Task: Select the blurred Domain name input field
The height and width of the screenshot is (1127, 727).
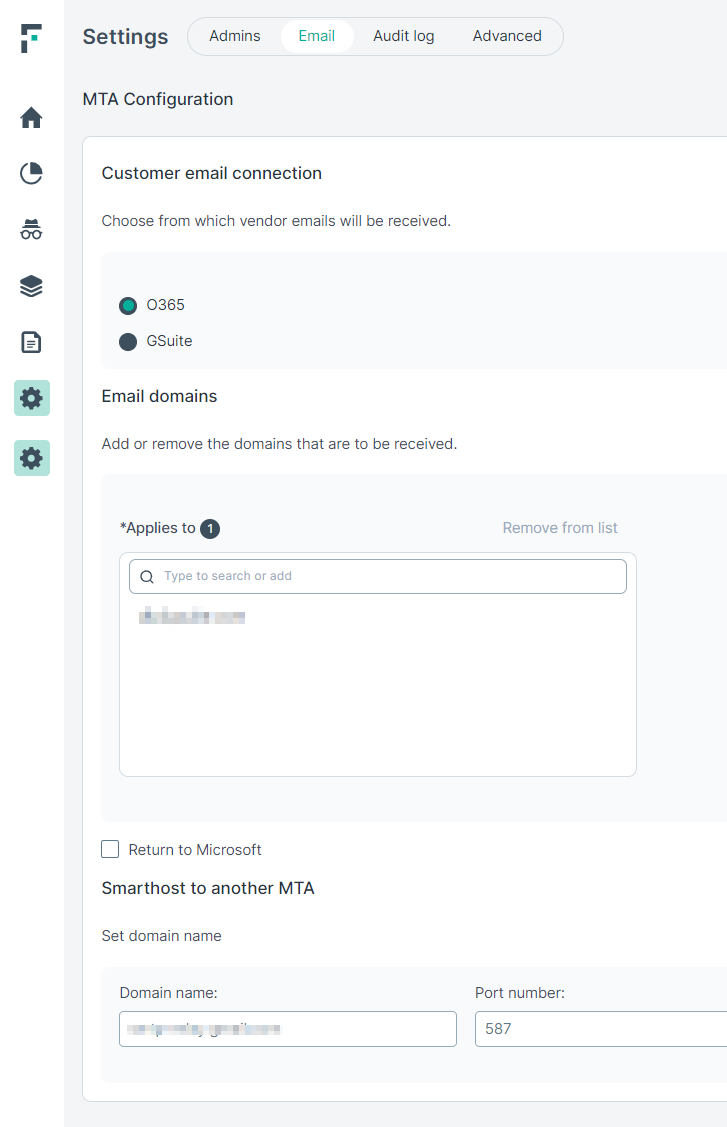Action: (288, 1028)
